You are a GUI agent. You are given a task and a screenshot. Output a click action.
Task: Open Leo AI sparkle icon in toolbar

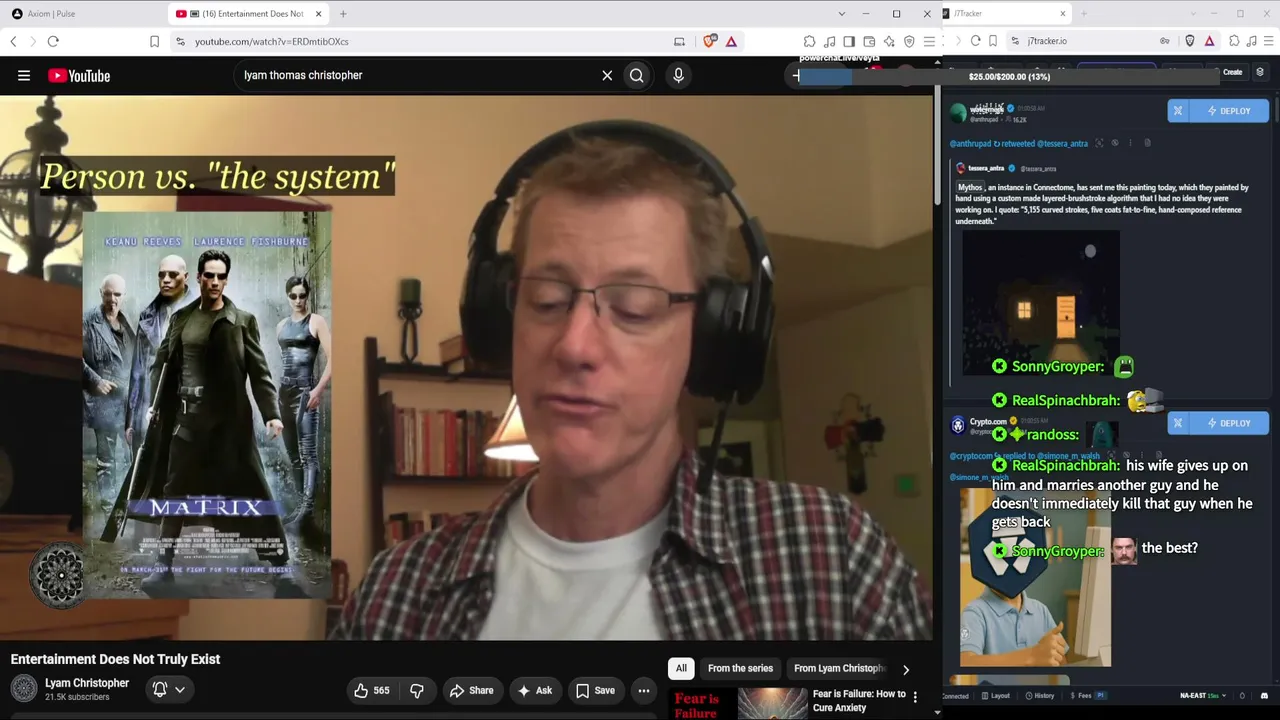[x=889, y=41]
